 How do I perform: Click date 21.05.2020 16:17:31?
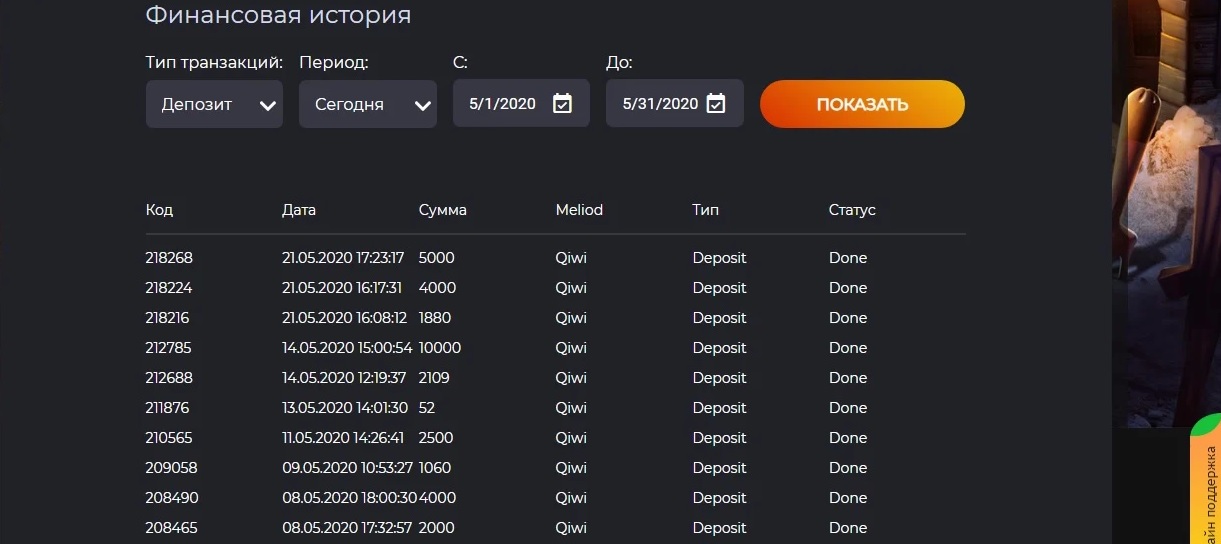[342, 288]
